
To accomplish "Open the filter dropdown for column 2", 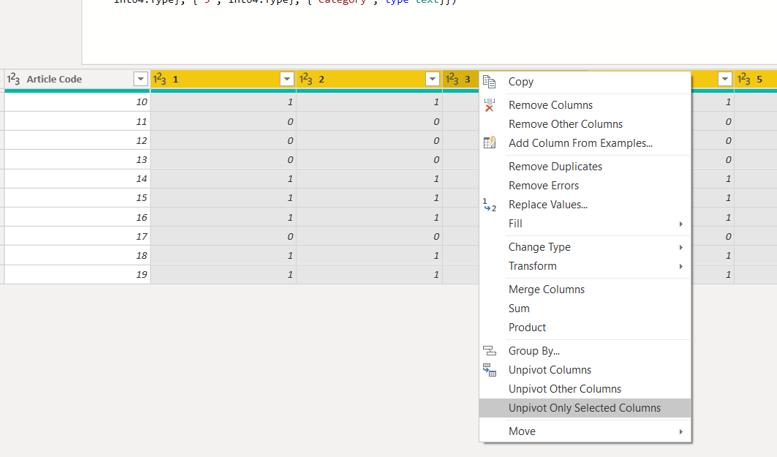I will (x=432, y=79).
